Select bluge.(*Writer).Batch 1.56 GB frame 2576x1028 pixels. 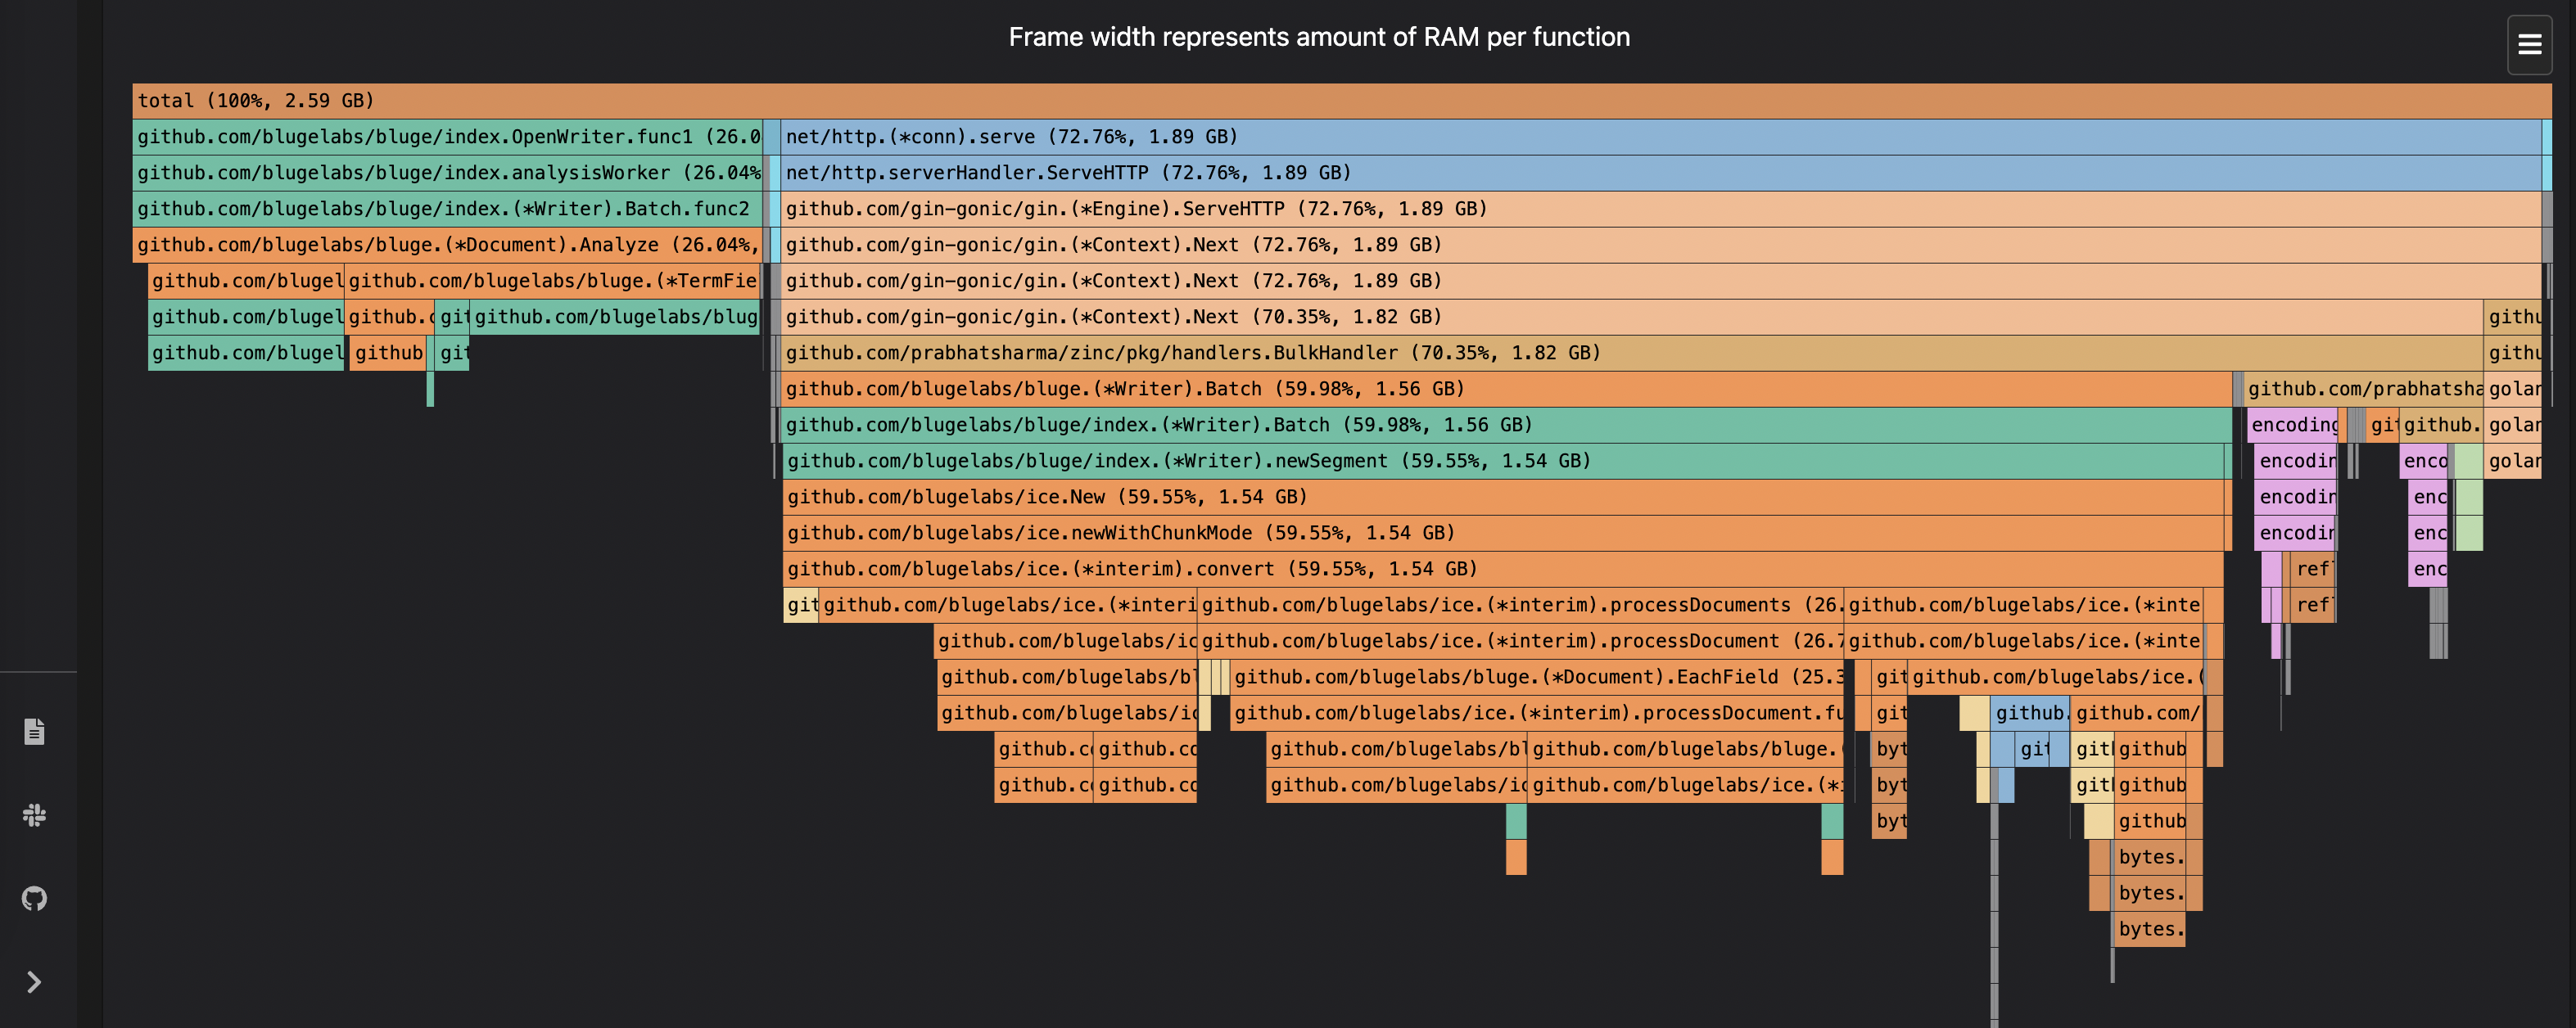click(x=1506, y=388)
